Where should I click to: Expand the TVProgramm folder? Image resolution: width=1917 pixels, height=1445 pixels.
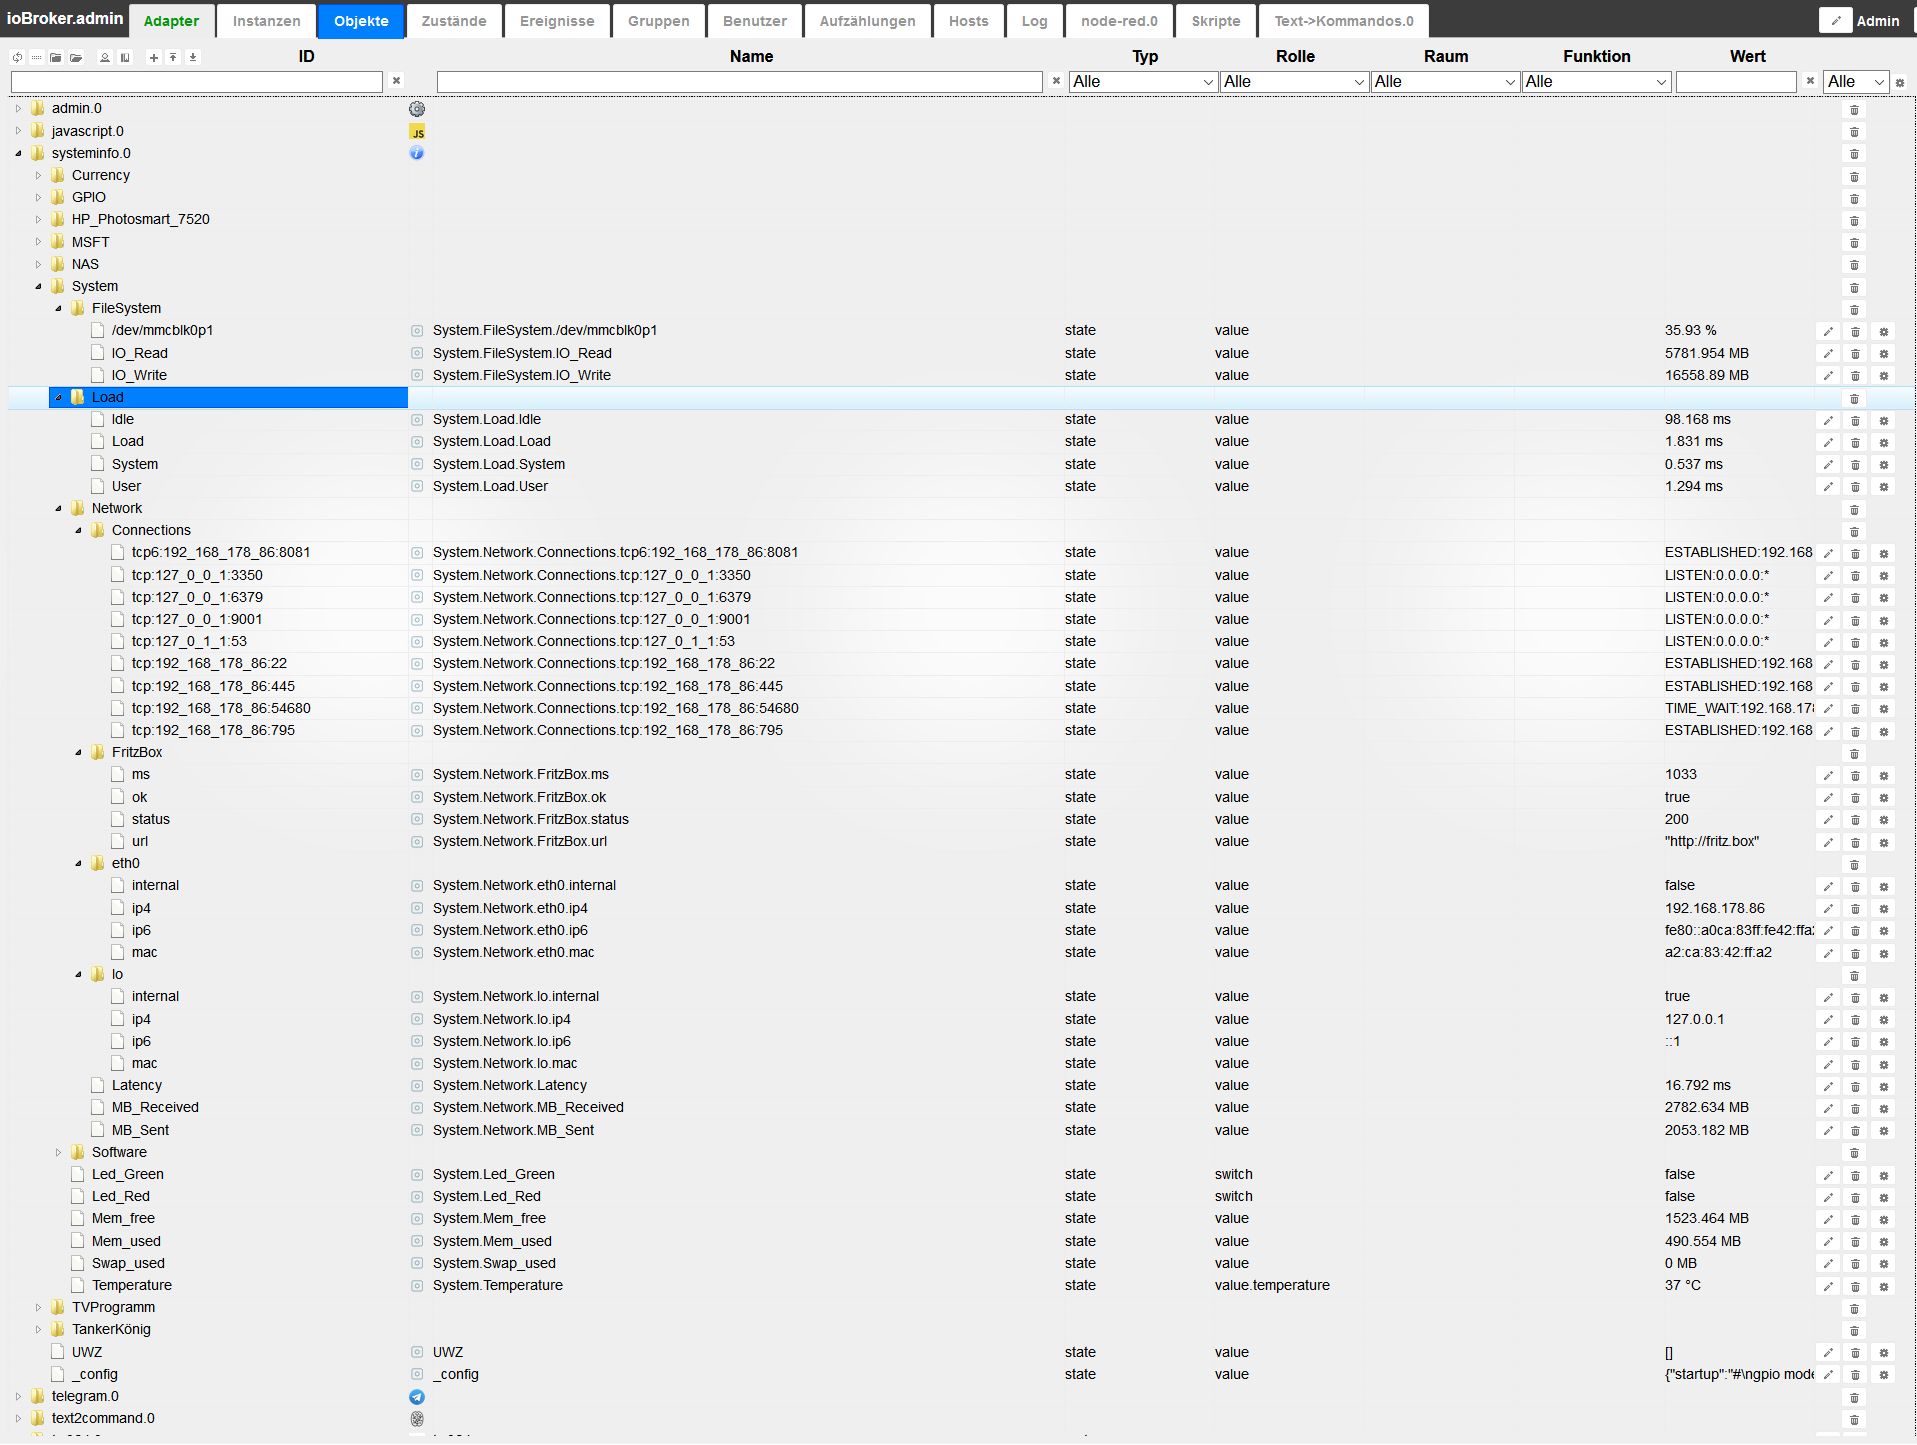pos(38,1308)
